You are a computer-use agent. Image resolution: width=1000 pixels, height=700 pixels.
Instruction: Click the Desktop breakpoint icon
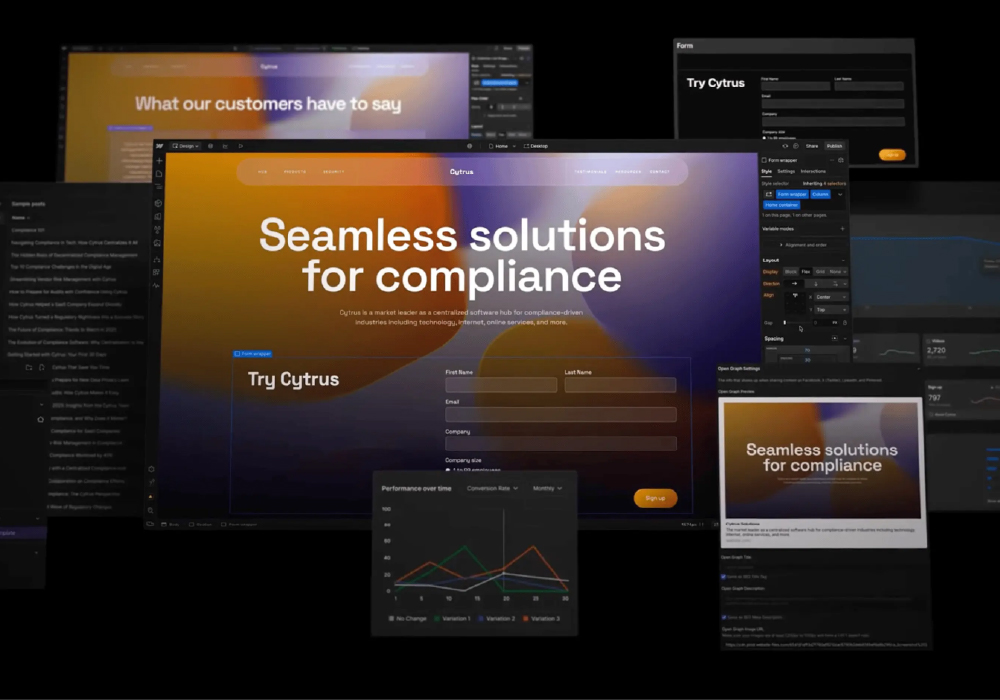(524, 146)
